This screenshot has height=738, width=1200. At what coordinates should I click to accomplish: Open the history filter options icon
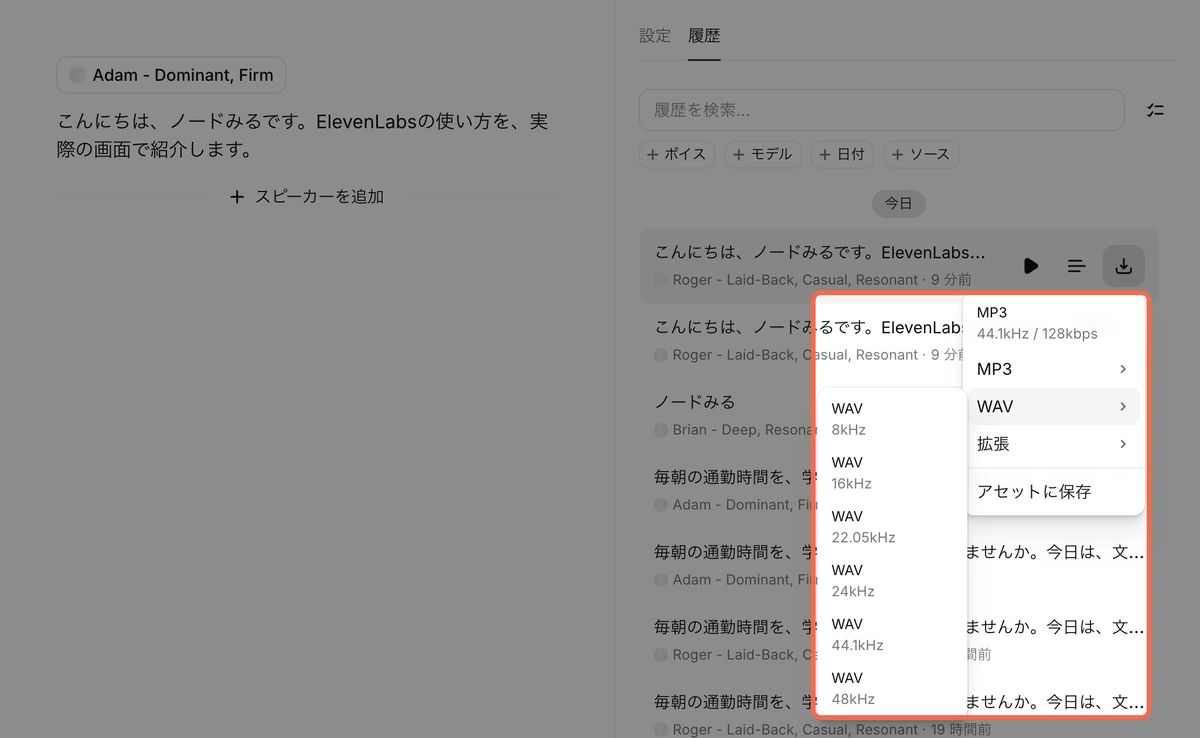pos(1155,110)
